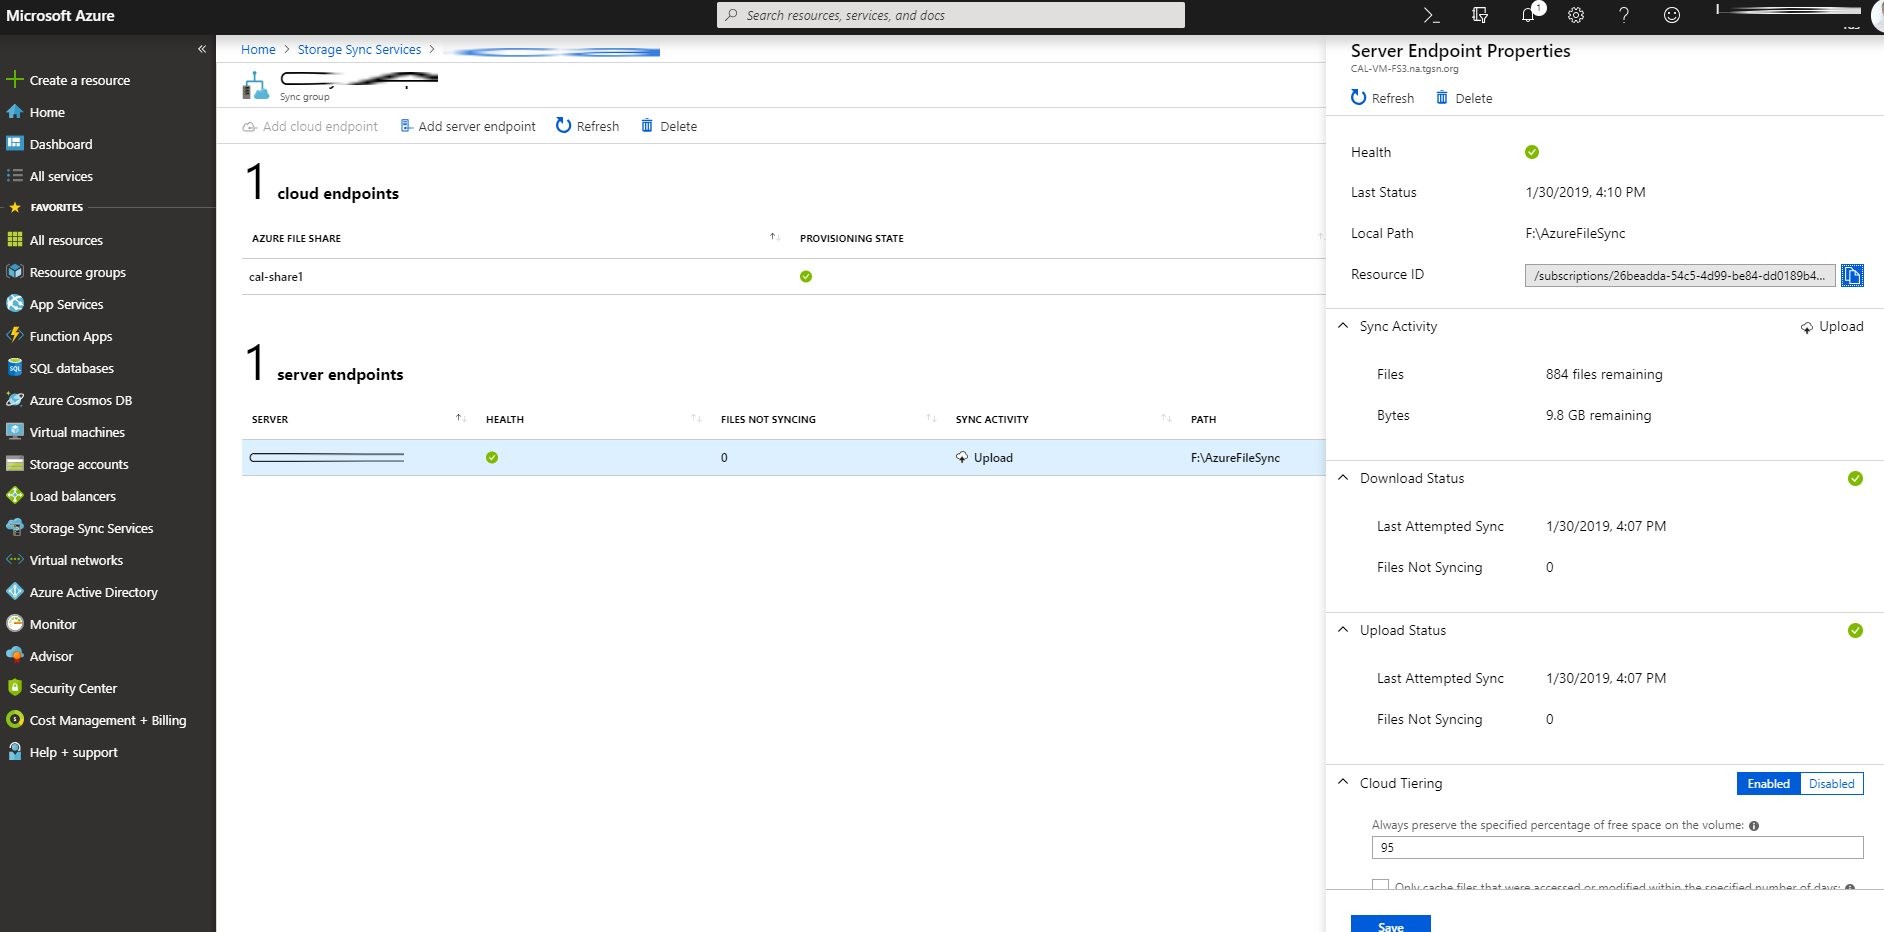Click Add server endpoint button
Image resolution: width=1884 pixels, height=932 pixels.
point(467,126)
